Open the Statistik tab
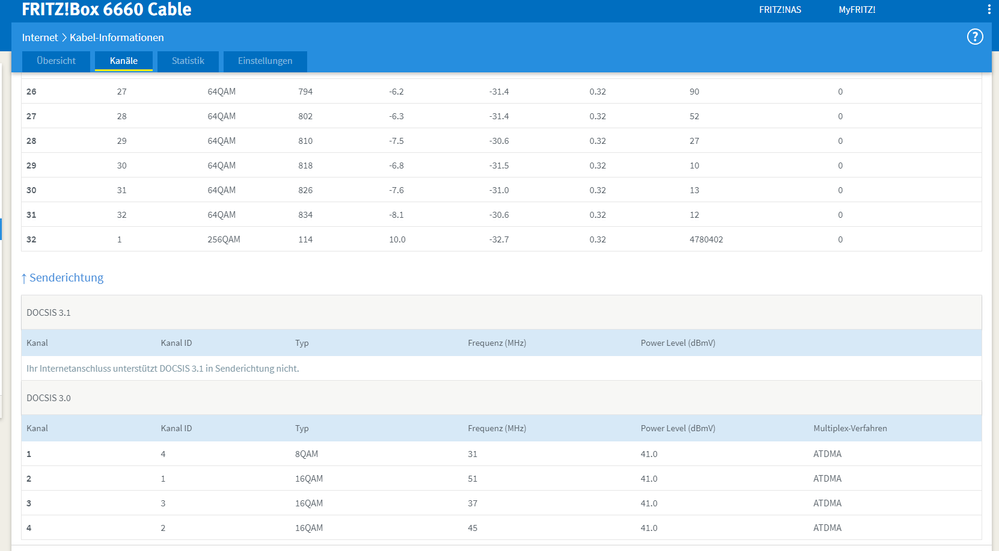 (x=188, y=61)
